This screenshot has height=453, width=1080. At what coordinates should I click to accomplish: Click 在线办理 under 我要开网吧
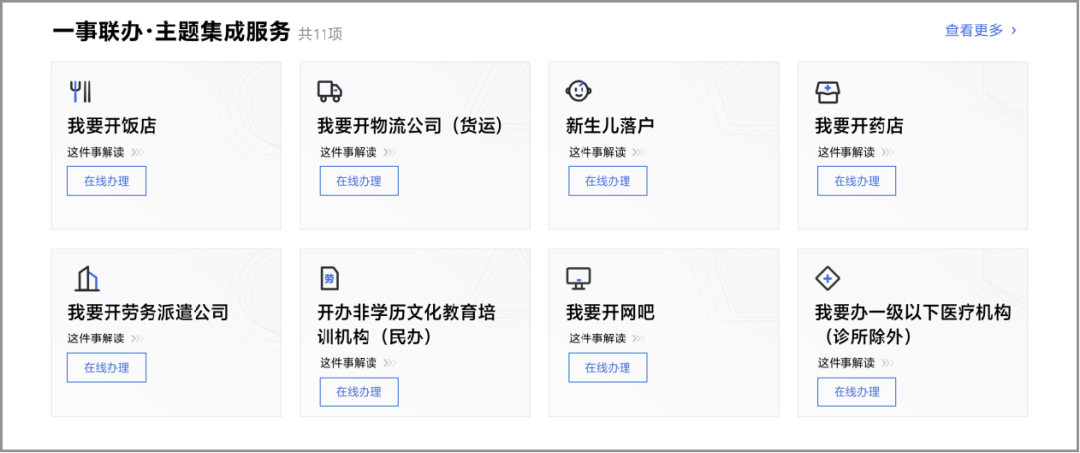pyautogui.click(x=608, y=368)
